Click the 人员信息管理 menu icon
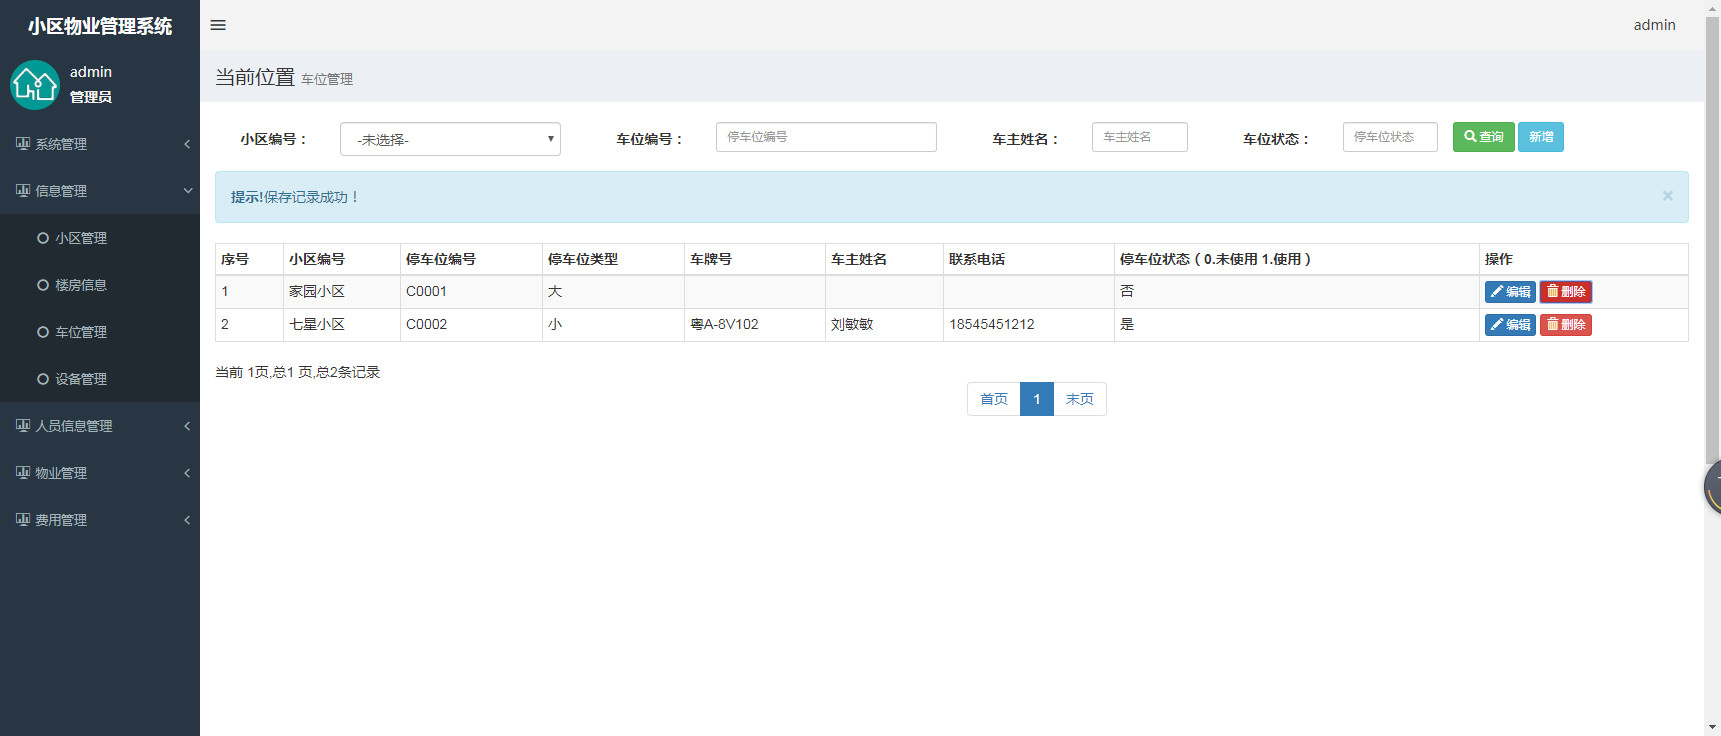The width and height of the screenshot is (1721, 736). coord(23,425)
